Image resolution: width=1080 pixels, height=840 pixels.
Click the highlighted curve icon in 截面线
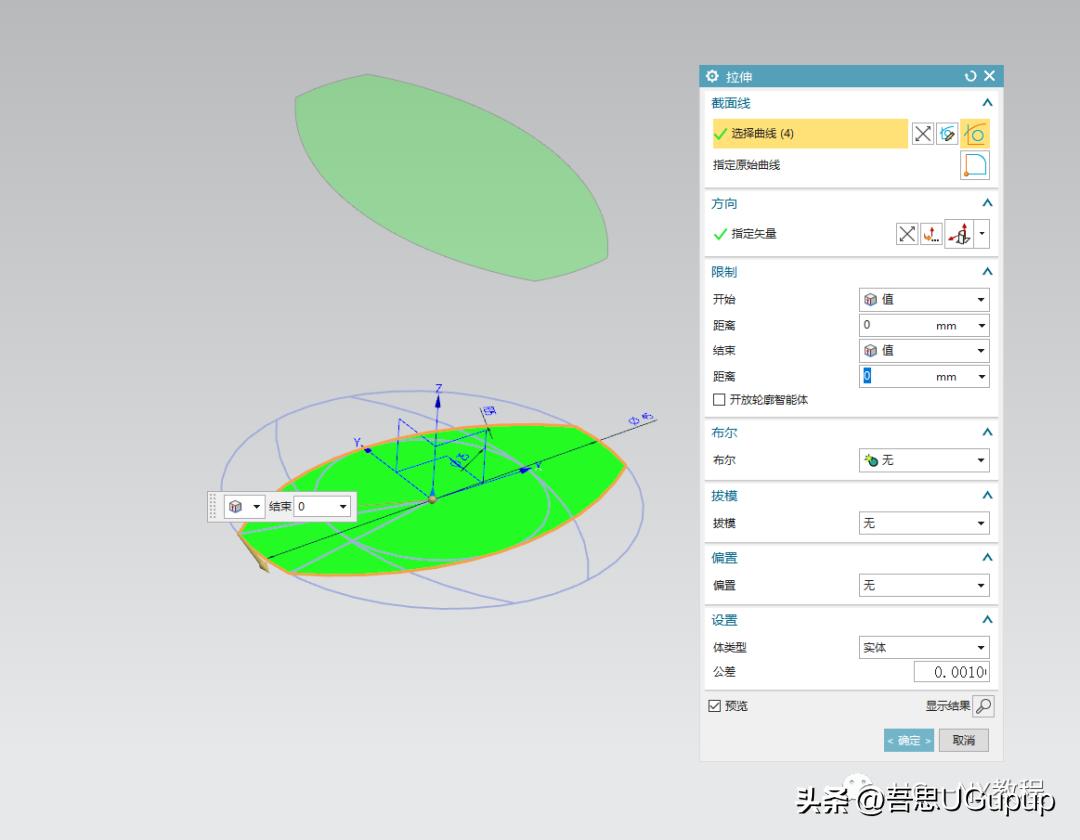975,134
